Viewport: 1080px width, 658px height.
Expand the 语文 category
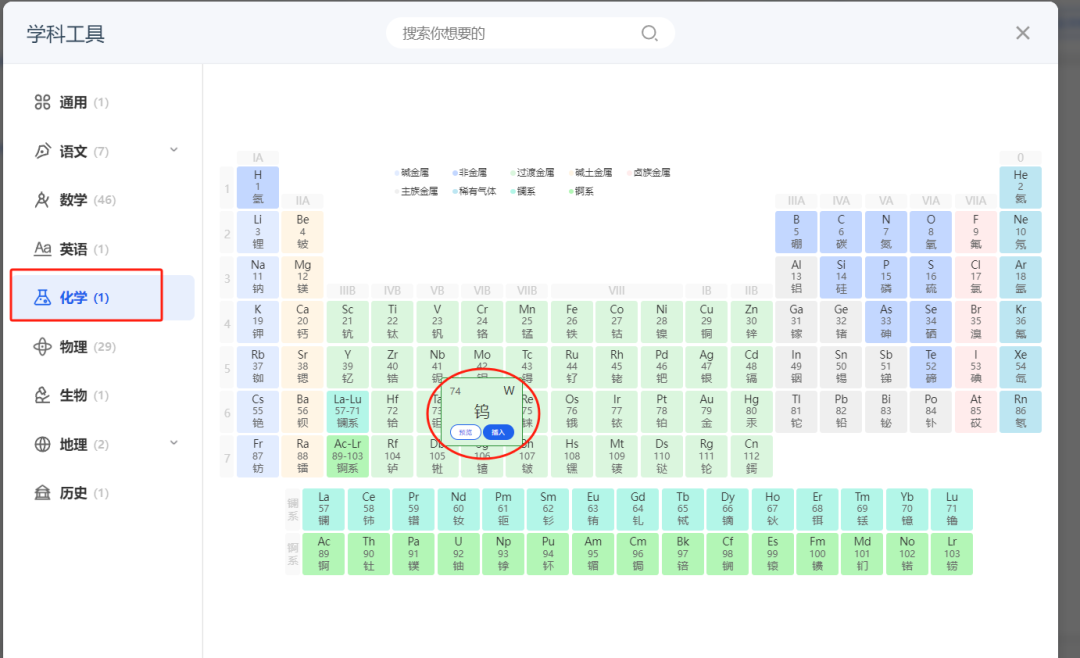[173, 150]
